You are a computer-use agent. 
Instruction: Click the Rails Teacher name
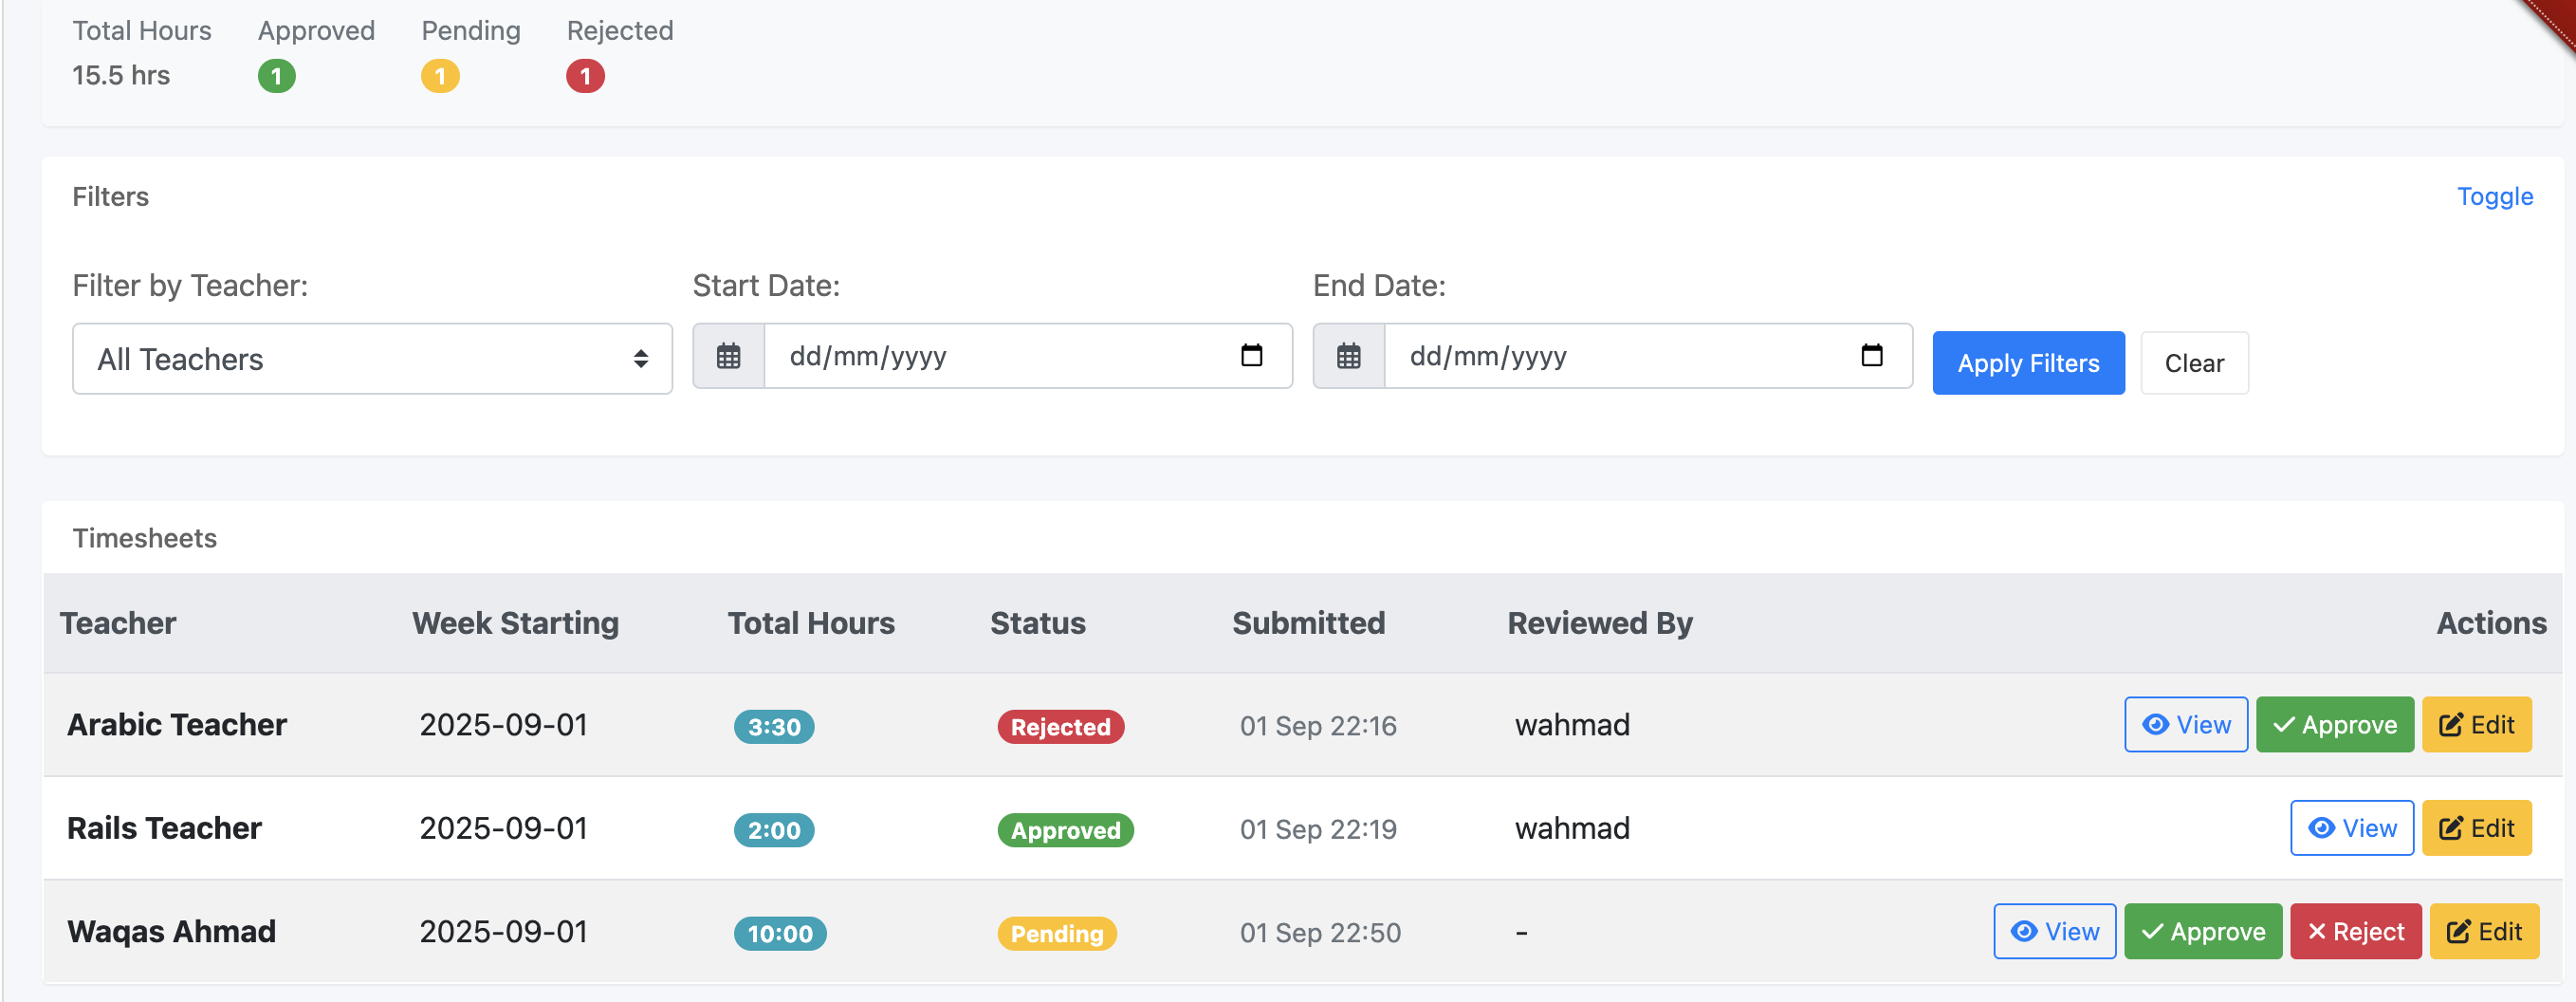[x=164, y=828]
